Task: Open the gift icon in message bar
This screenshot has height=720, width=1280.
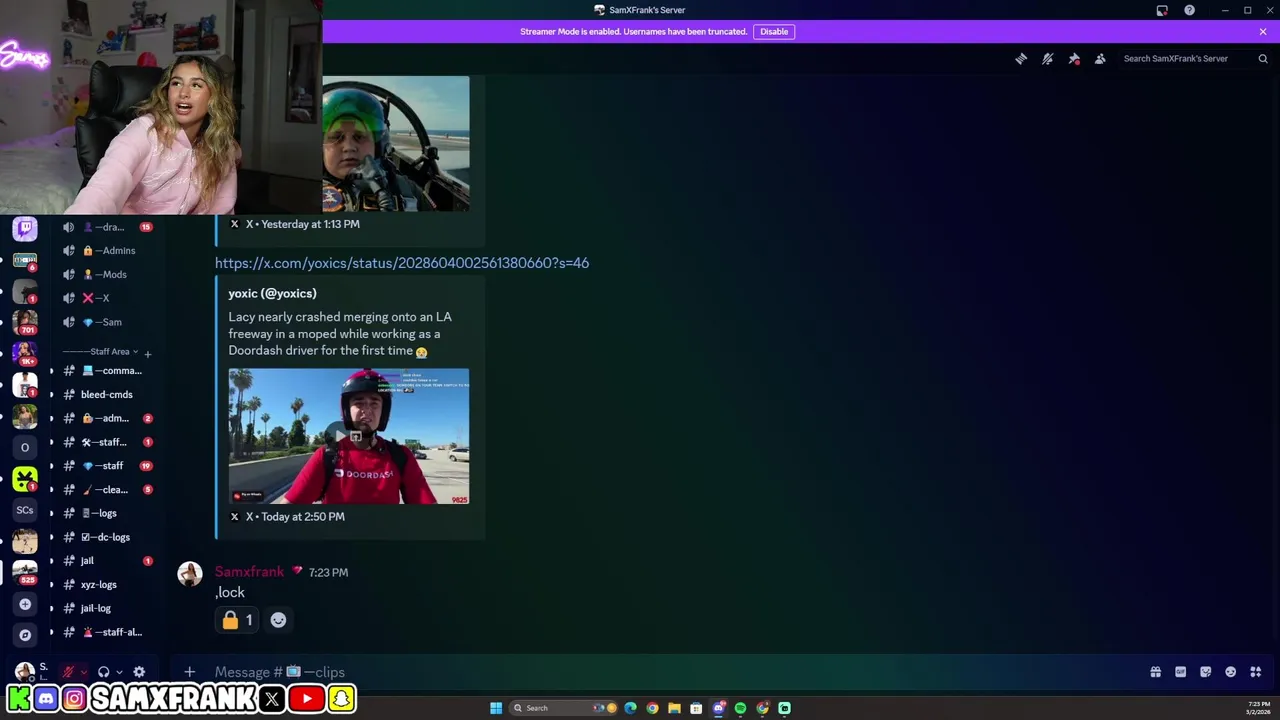Action: click(1155, 672)
